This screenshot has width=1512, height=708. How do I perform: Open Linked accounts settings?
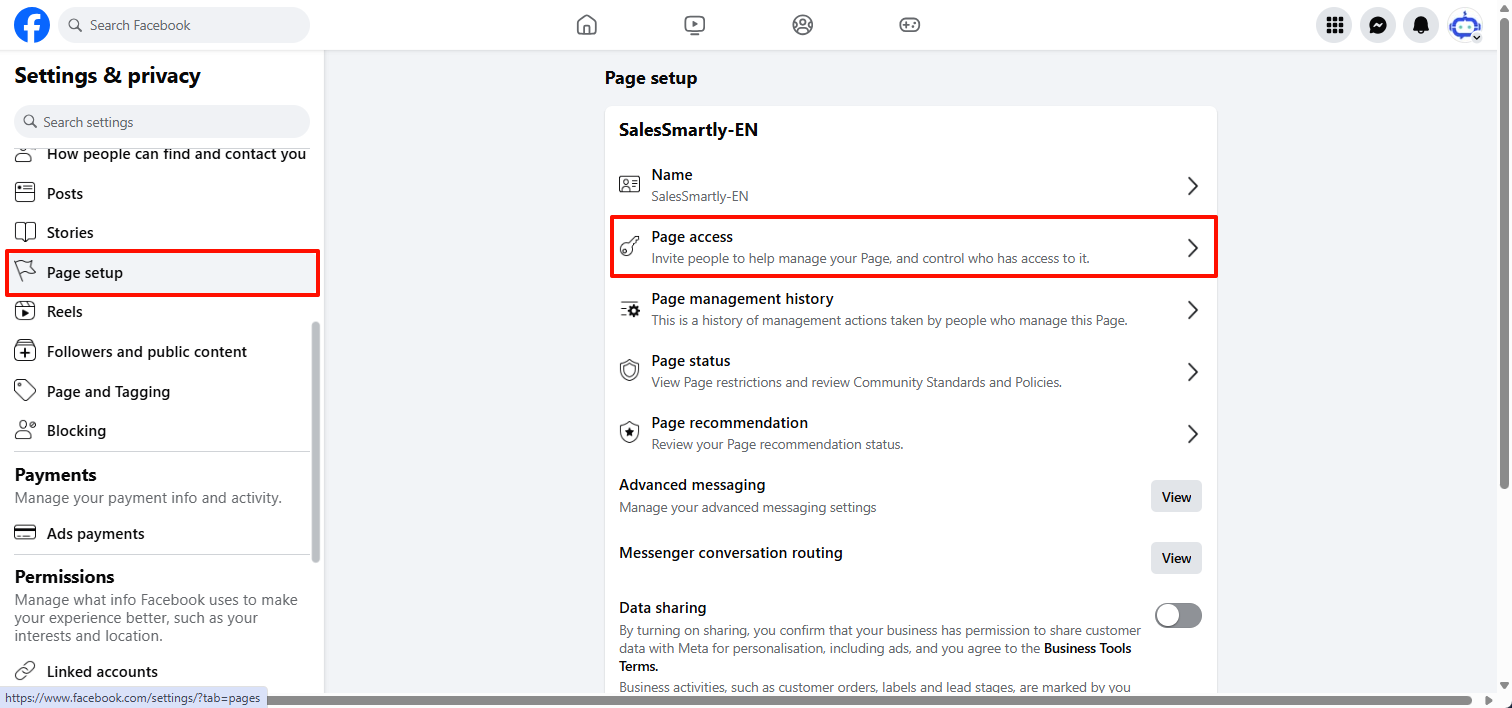coord(162,671)
